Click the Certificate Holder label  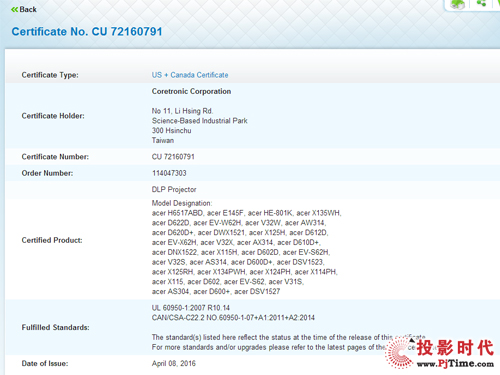53,116
